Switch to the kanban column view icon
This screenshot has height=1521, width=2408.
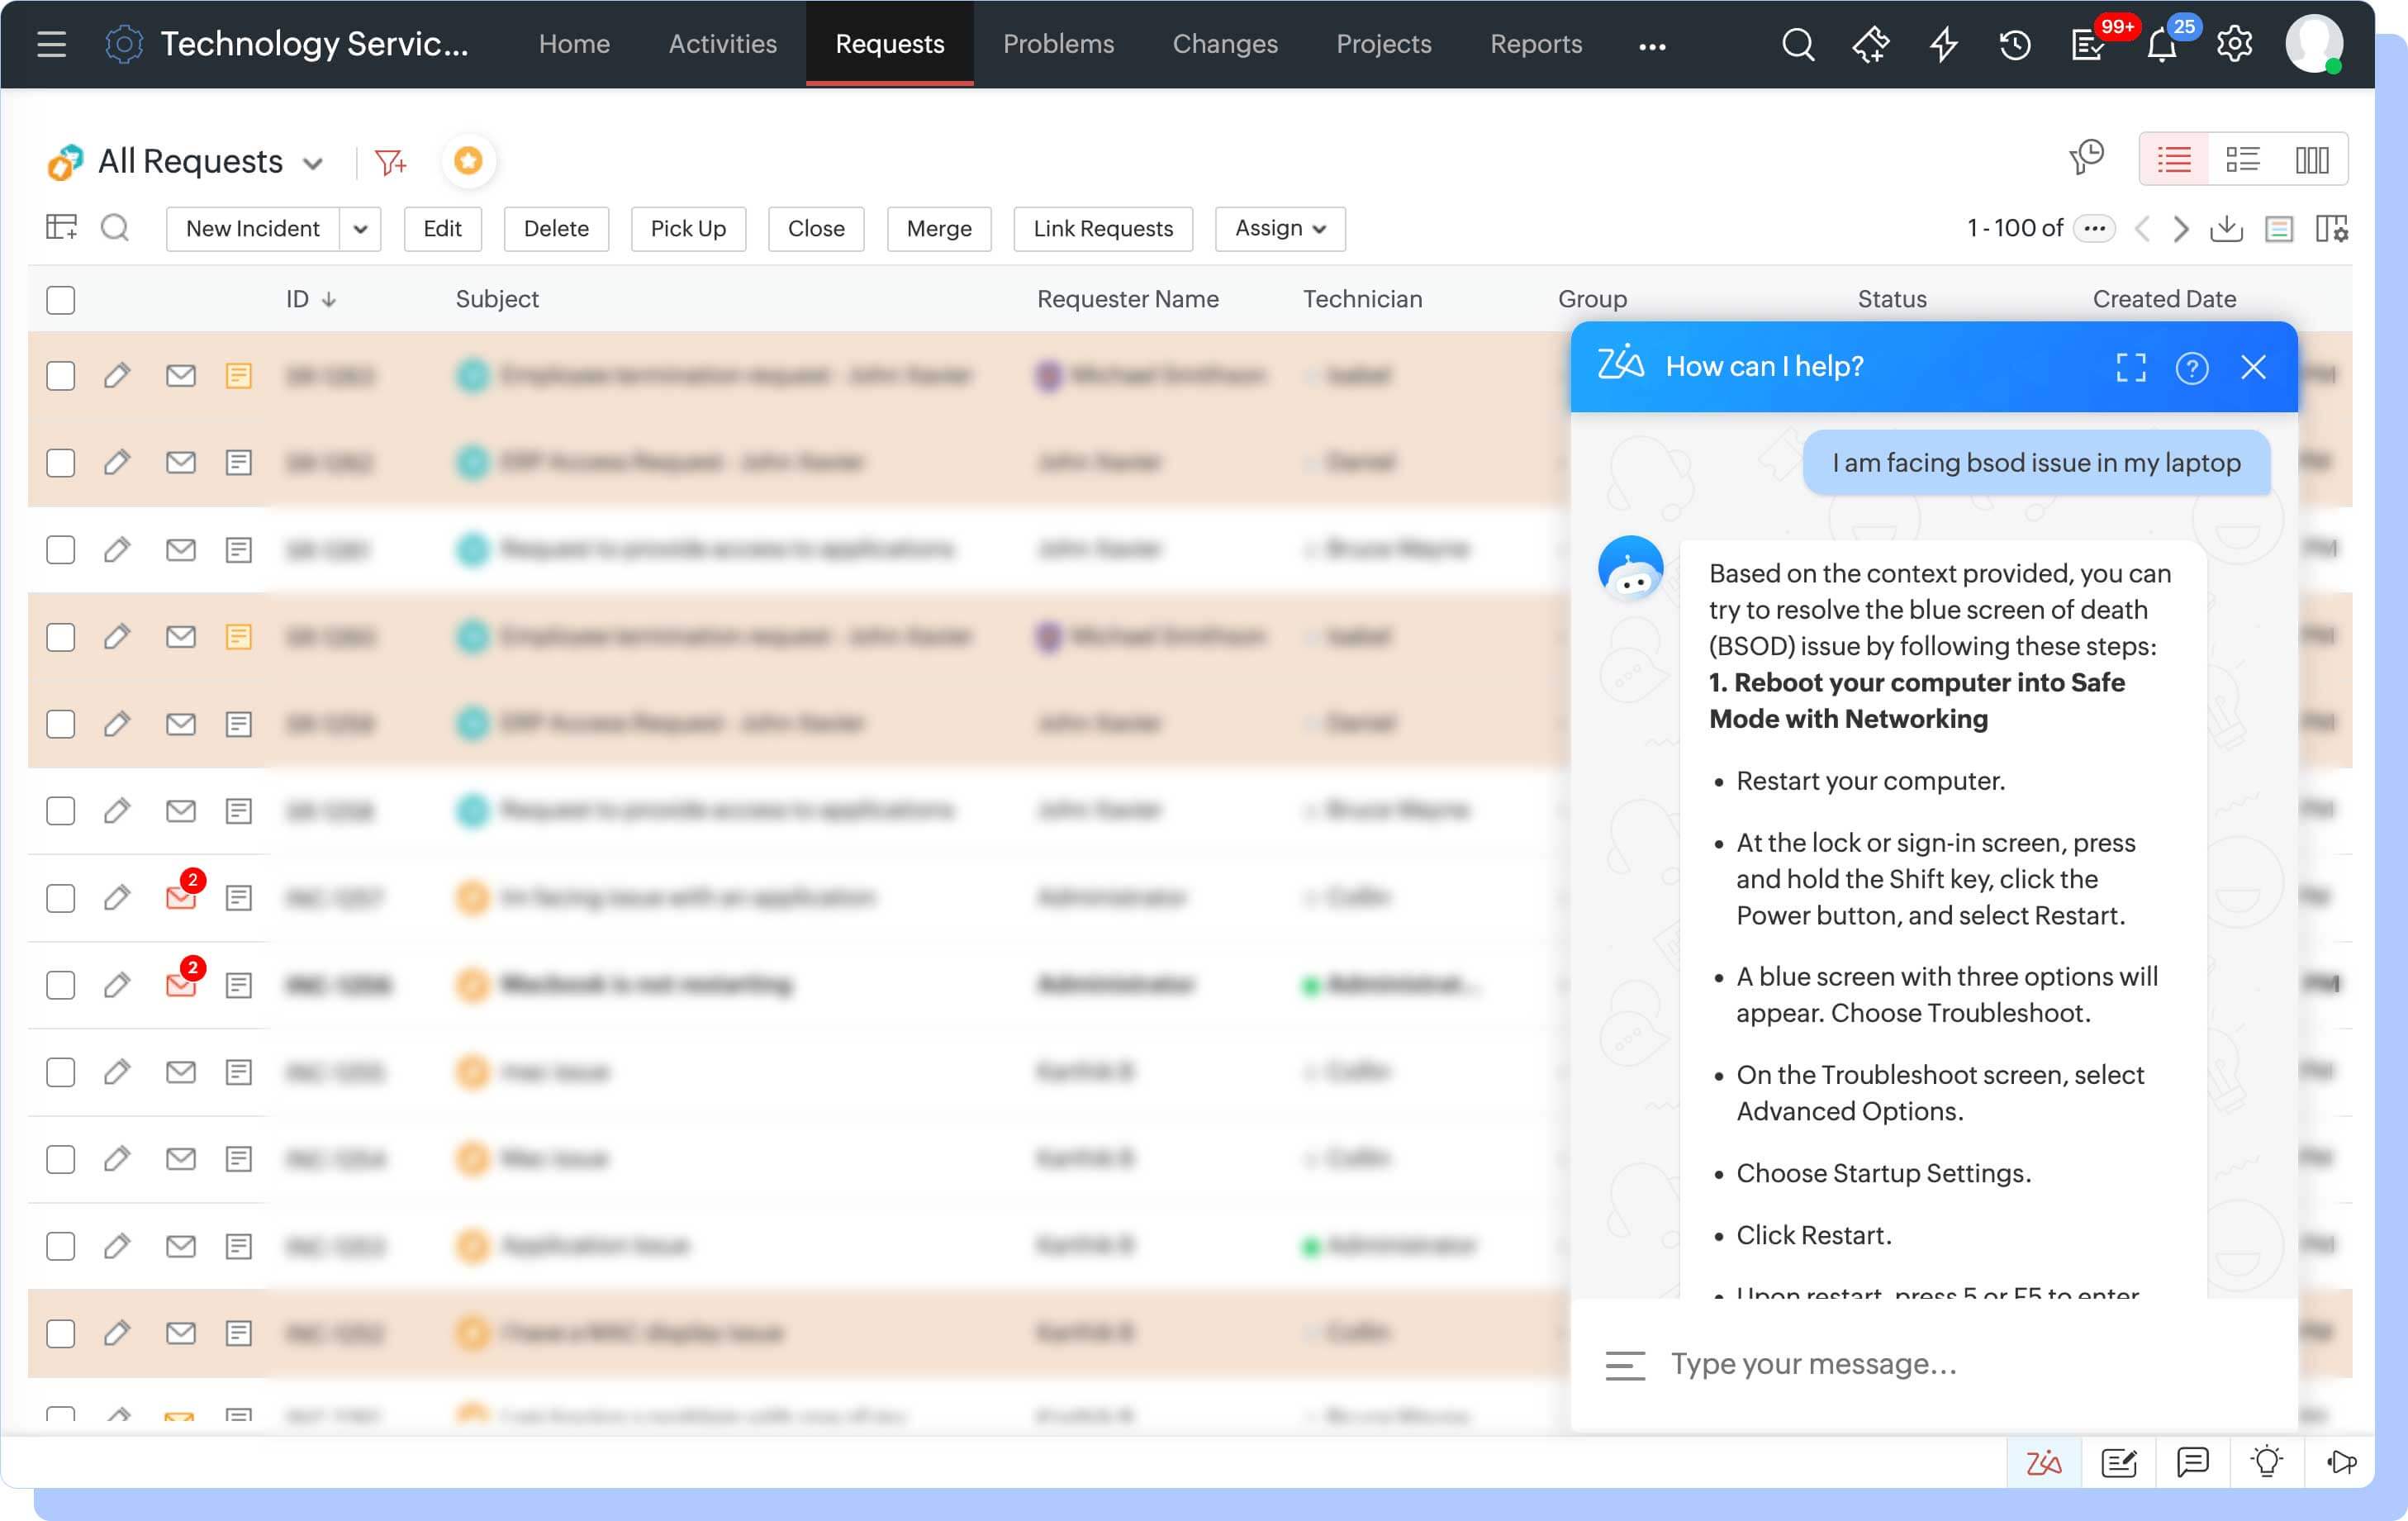click(2311, 160)
